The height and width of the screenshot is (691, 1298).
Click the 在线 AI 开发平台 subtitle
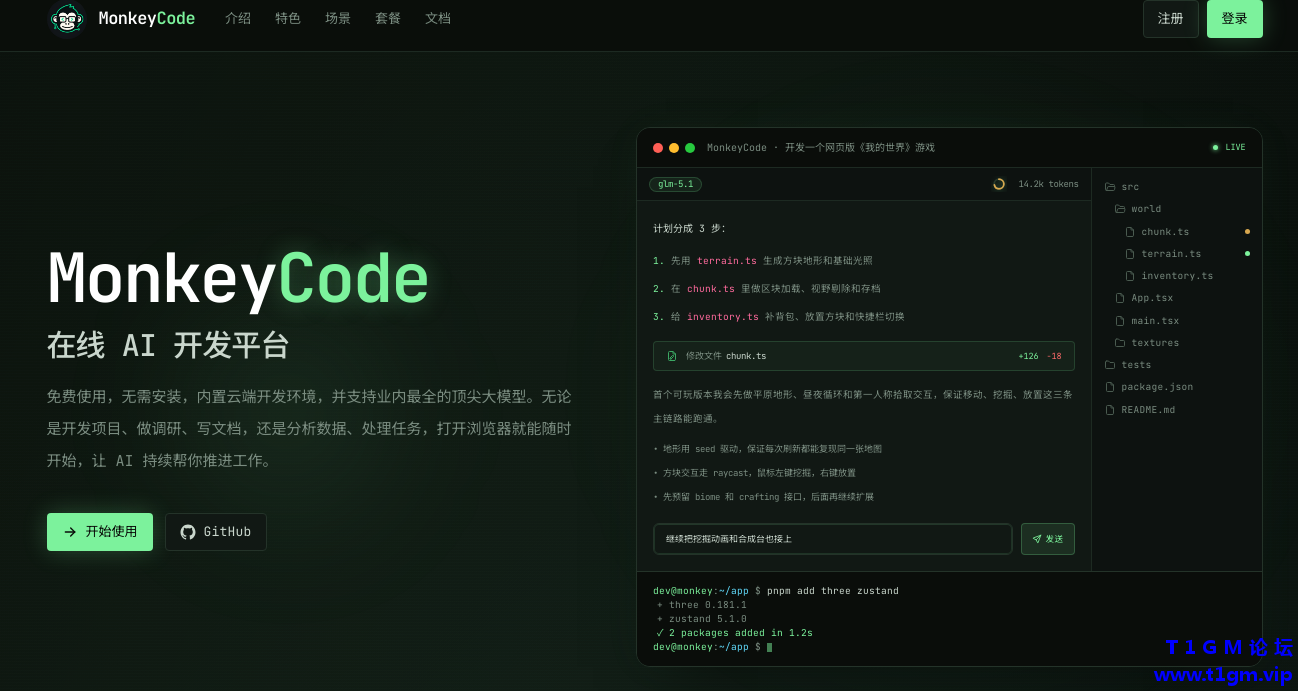point(168,346)
